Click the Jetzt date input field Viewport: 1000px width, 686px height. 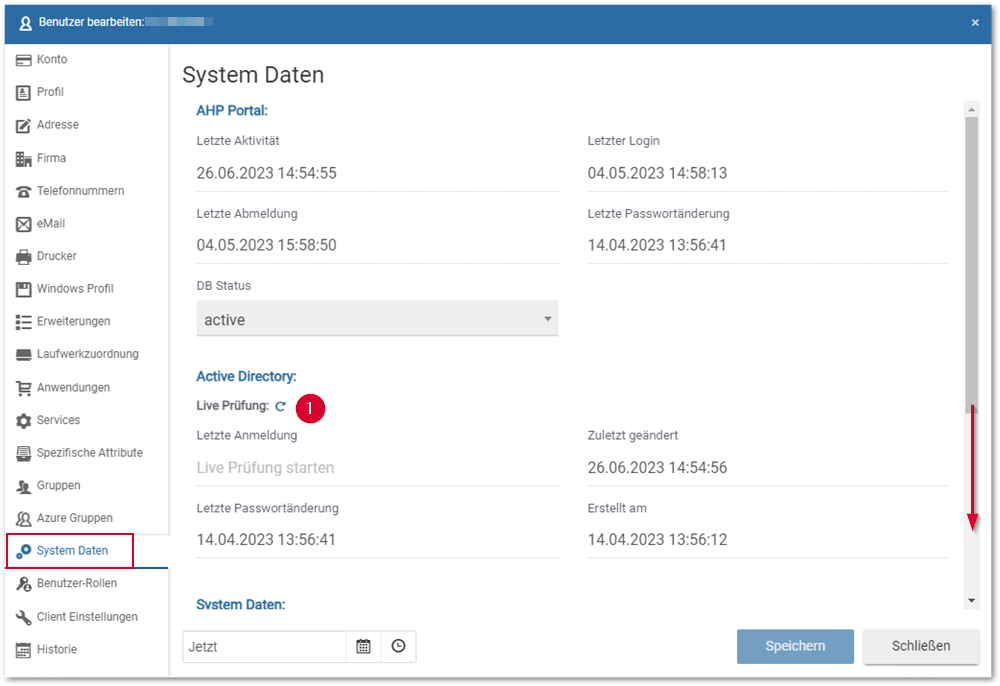click(265, 646)
